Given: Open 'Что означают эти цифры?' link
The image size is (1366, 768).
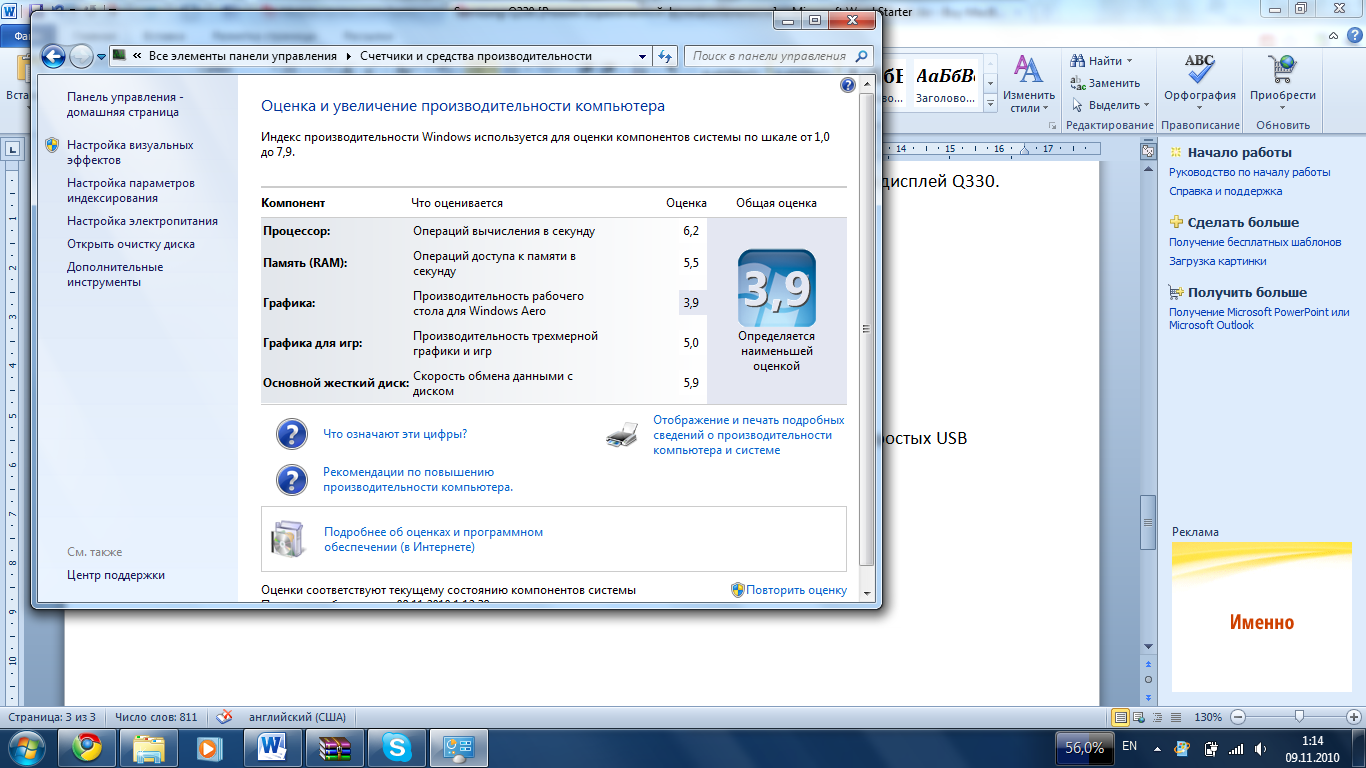Looking at the screenshot, I should (x=395, y=434).
